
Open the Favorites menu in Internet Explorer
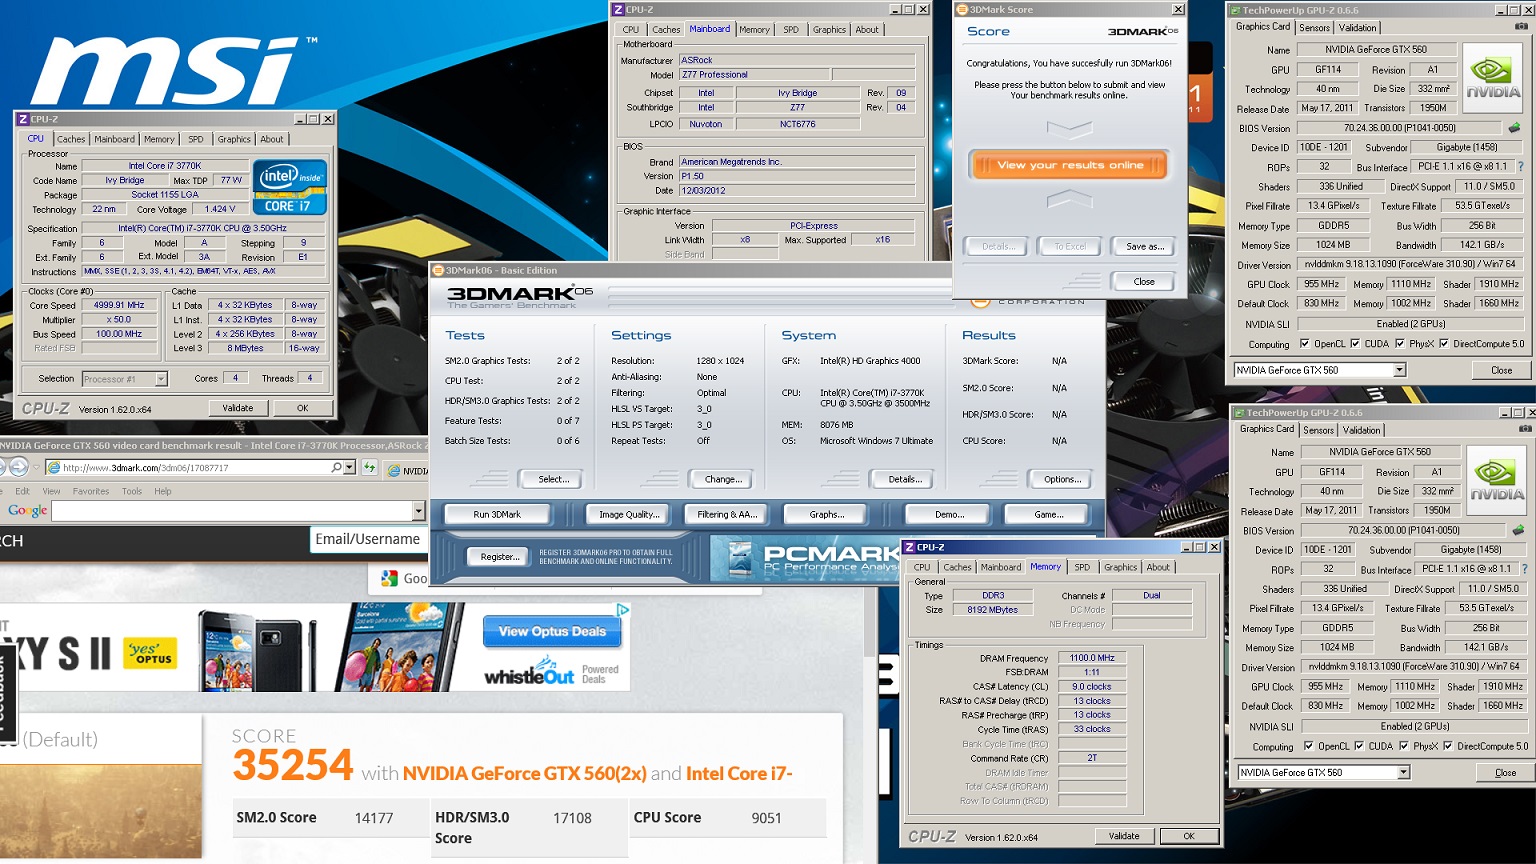tap(91, 491)
